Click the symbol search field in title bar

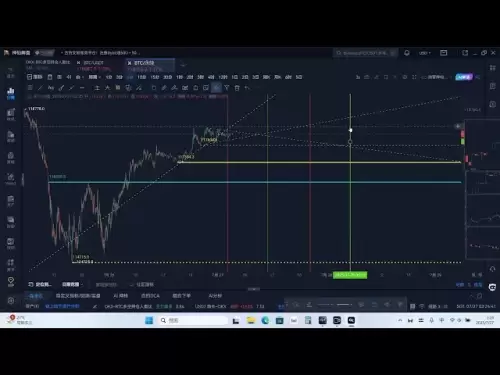click(366, 53)
